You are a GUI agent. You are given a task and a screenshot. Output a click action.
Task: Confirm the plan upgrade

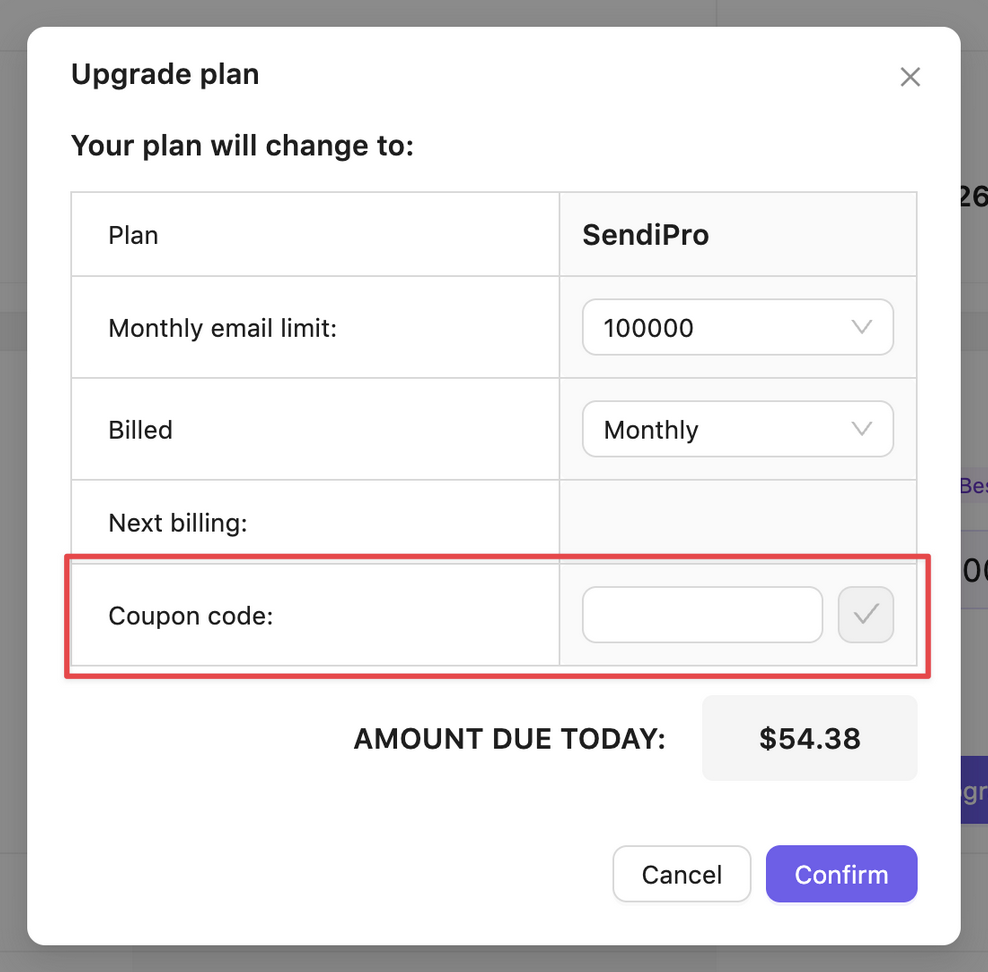(x=841, y=874)
